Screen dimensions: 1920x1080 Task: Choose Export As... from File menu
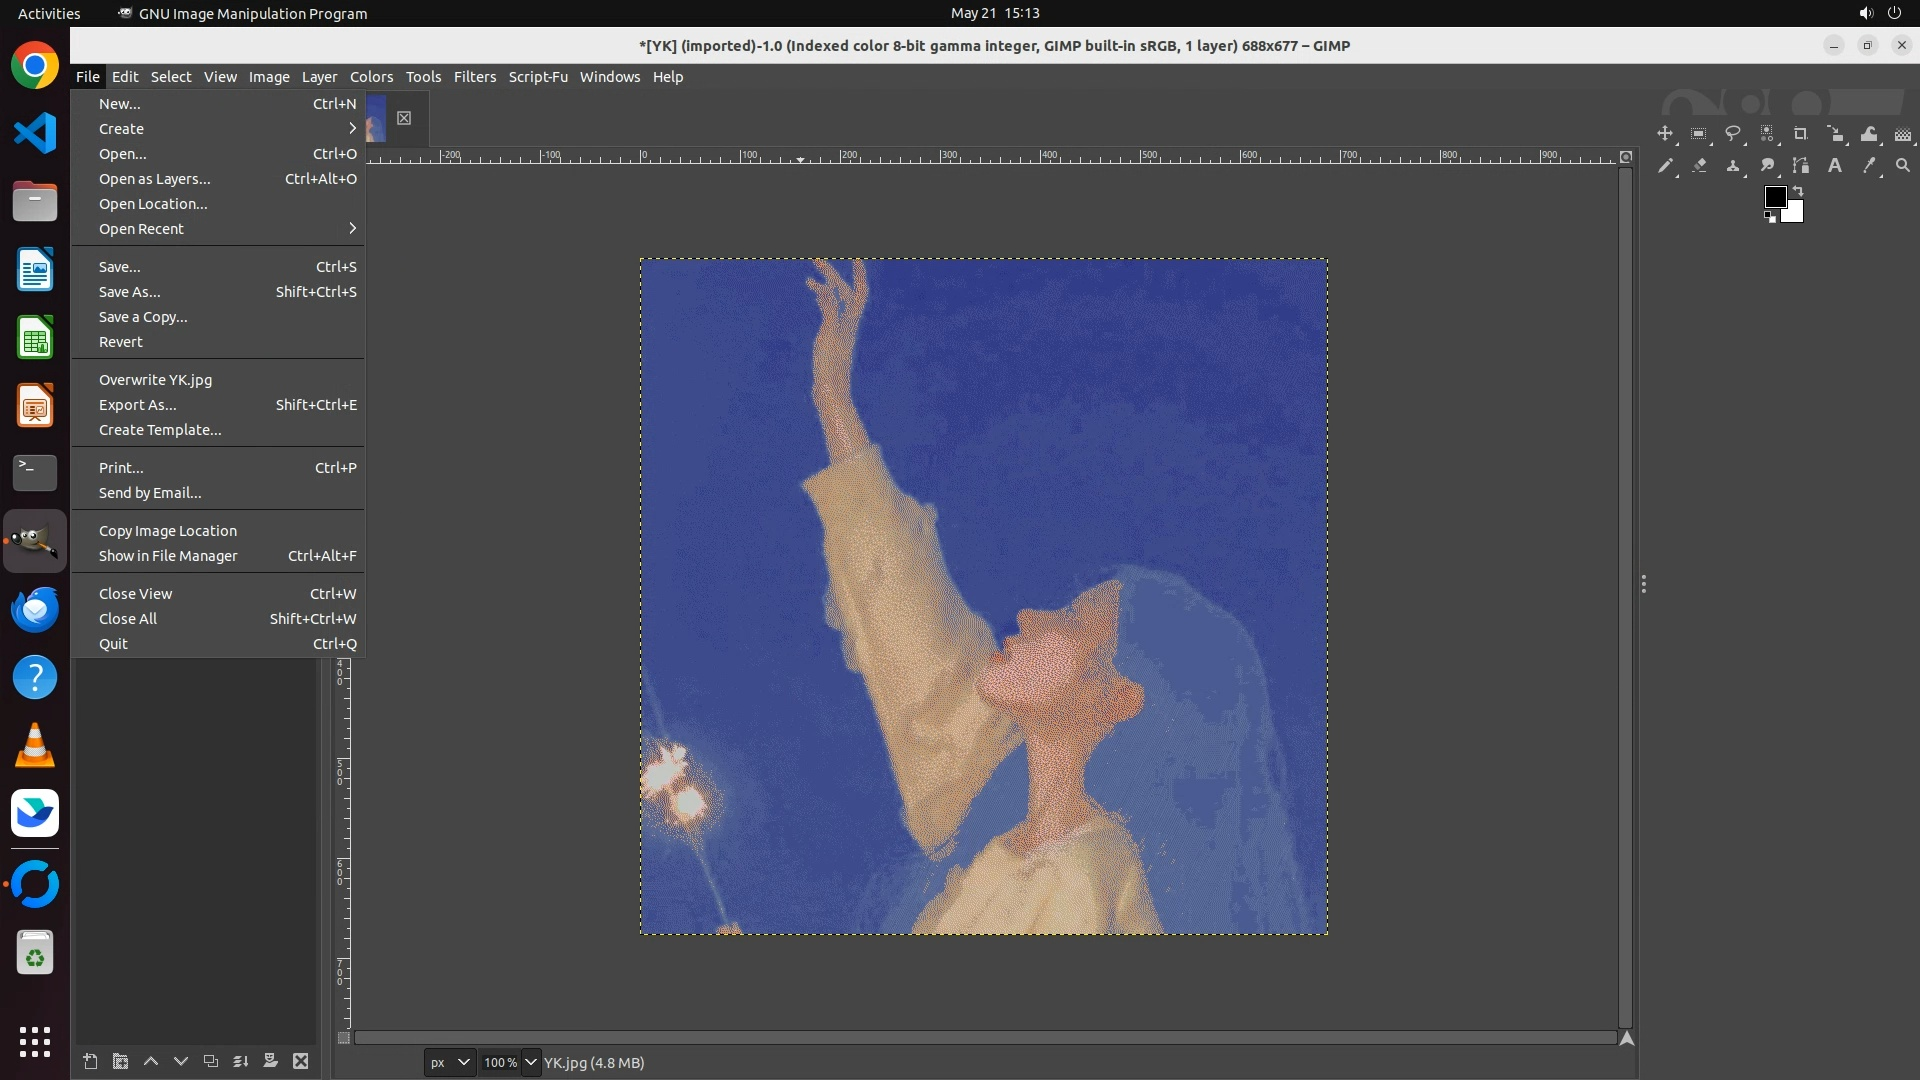[x=138, y=405]
